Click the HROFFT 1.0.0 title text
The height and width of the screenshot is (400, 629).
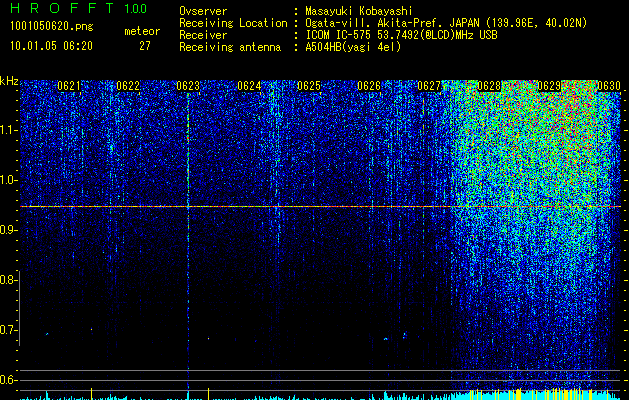(78, 8)
